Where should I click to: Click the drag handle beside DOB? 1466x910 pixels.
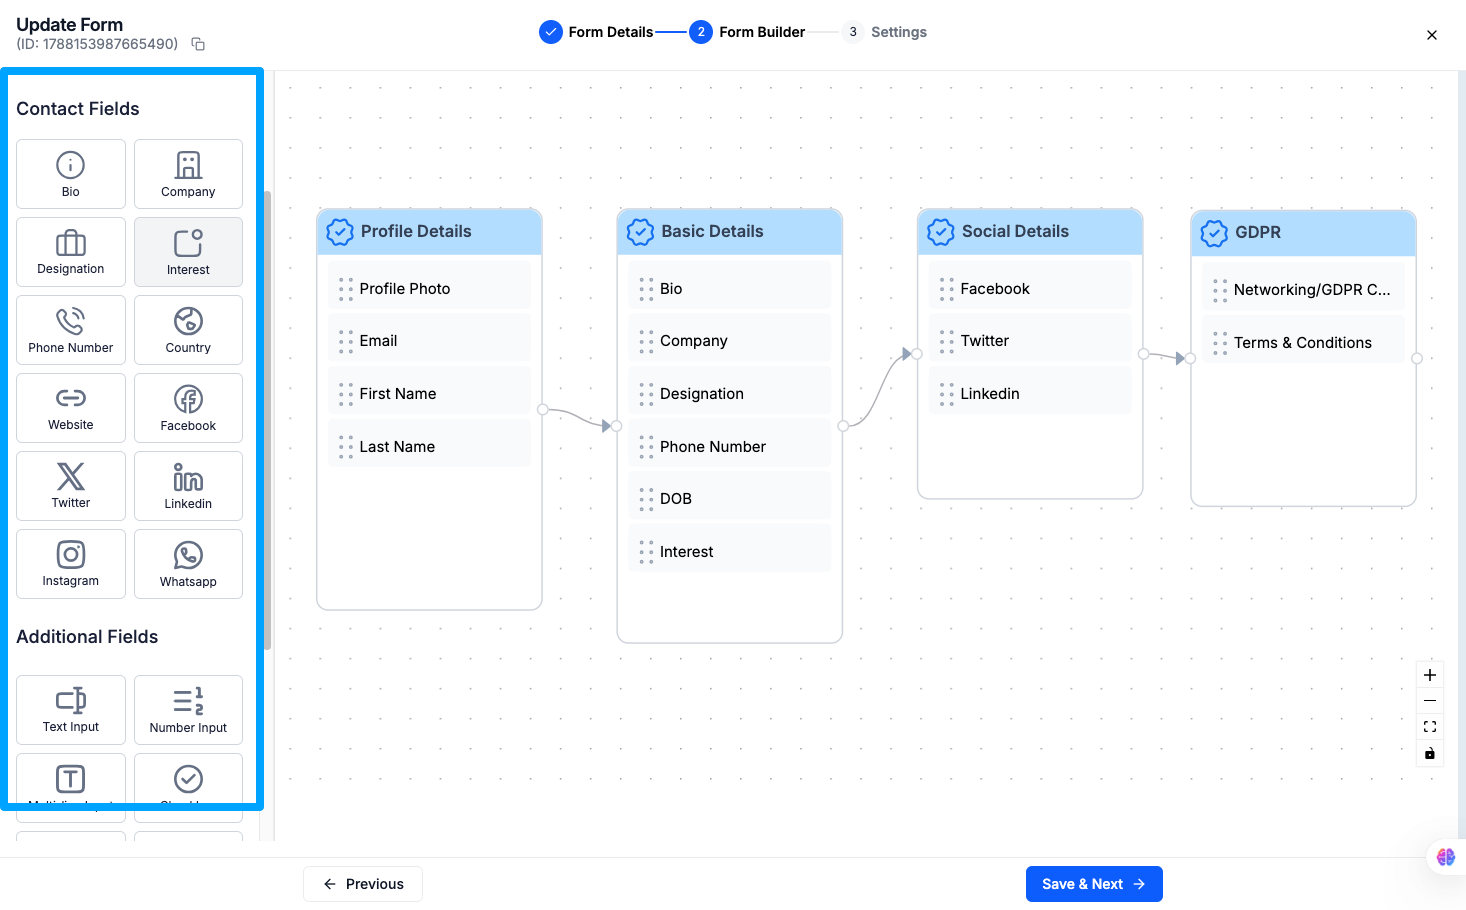point(646,499)
